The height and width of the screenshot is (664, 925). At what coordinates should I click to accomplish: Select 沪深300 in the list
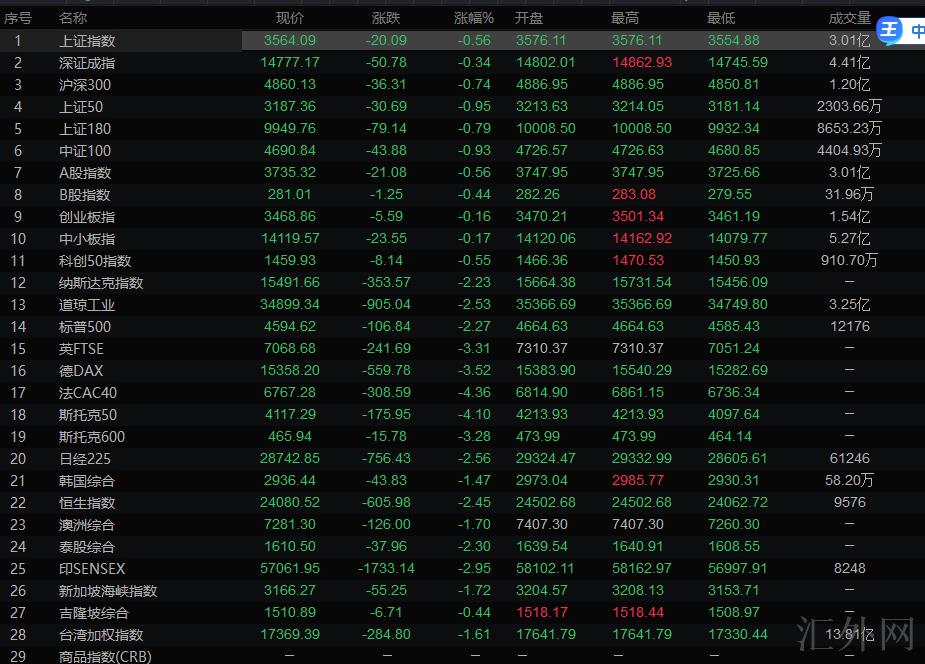click(x=85, y=85)
